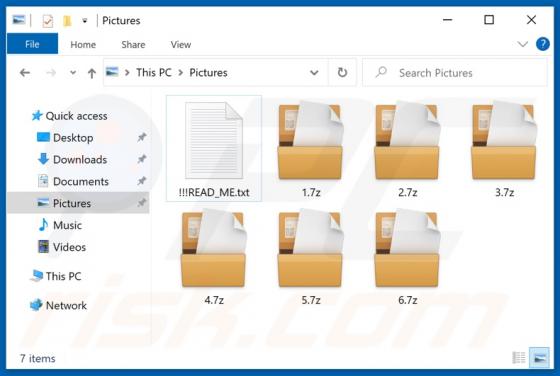This screenshot has height=376, width=560.
Task: Click the 3.7z file name label
Action: (504, 193)
